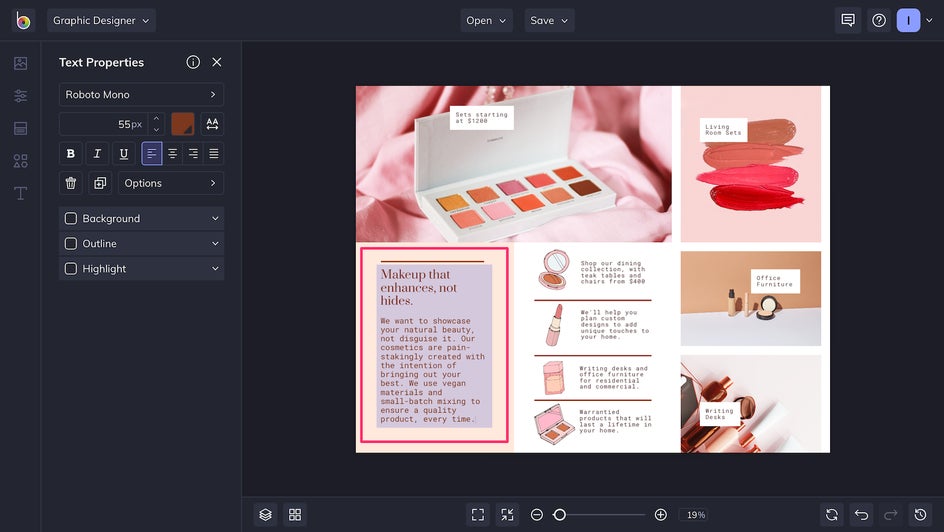Toggle italic text formatting
944x532 pixels.
(x=97, y=153)
